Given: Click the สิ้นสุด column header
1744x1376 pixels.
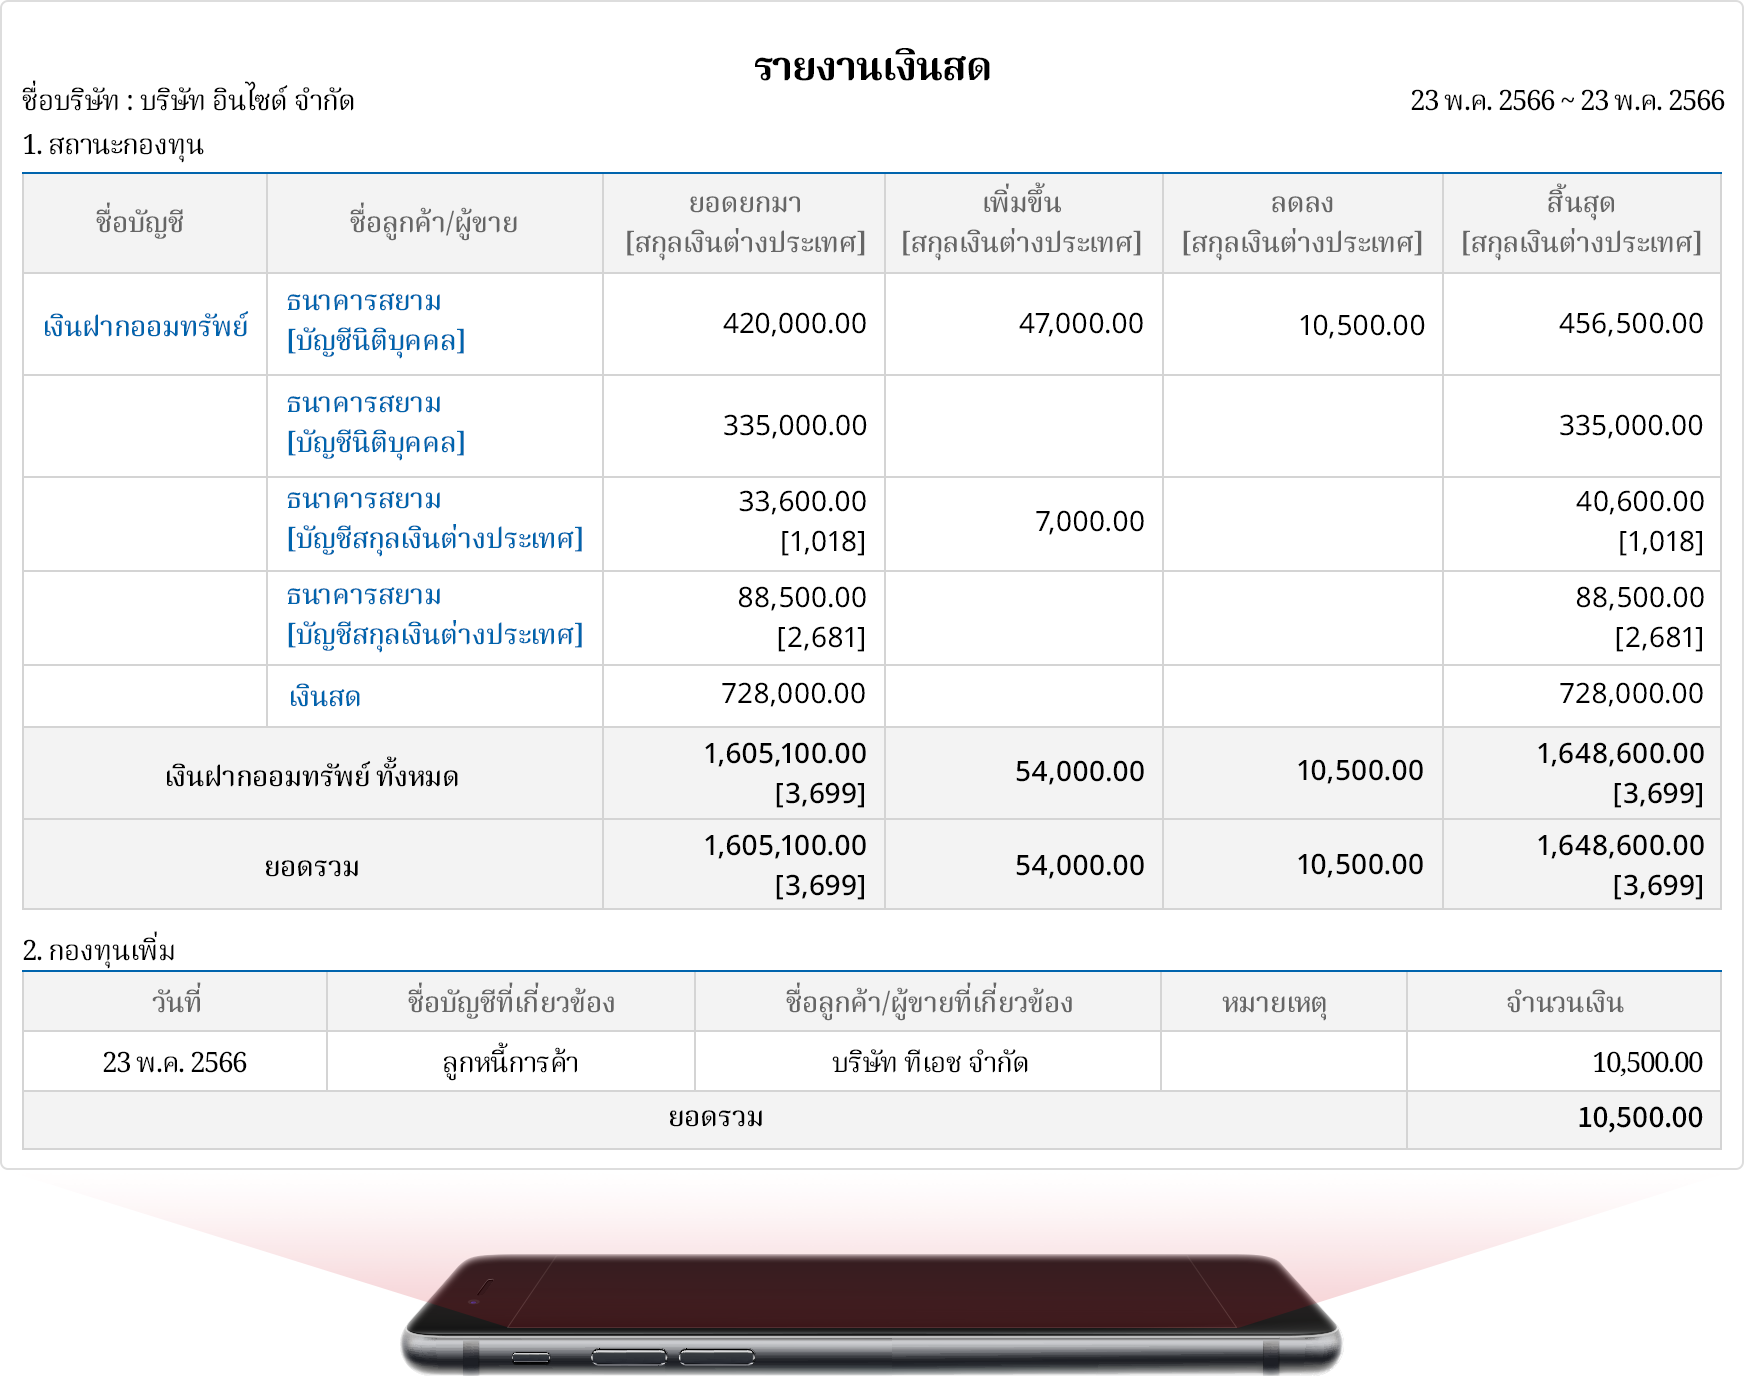Looking at the screenshot, I should tap(1580, 222).
